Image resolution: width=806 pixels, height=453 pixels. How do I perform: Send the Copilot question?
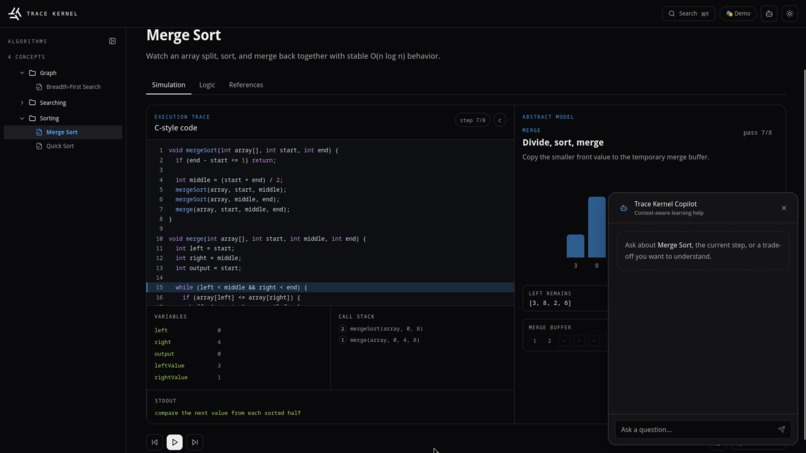[781, 429]
